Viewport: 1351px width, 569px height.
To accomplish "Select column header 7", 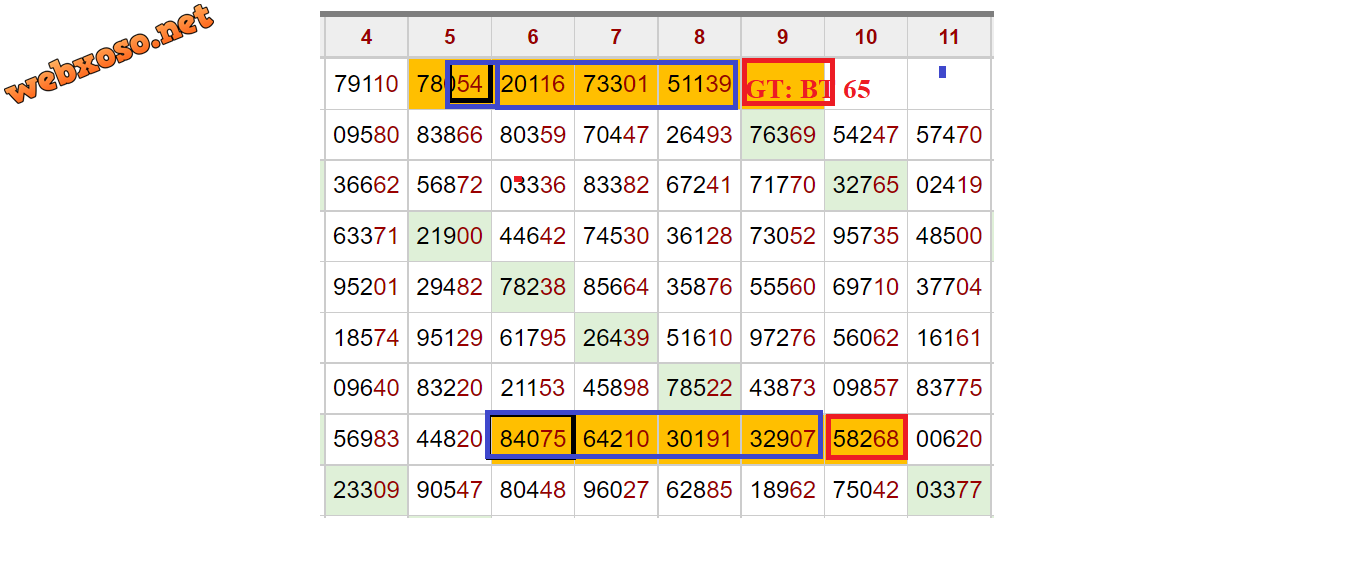I will (x=616, y=38).
